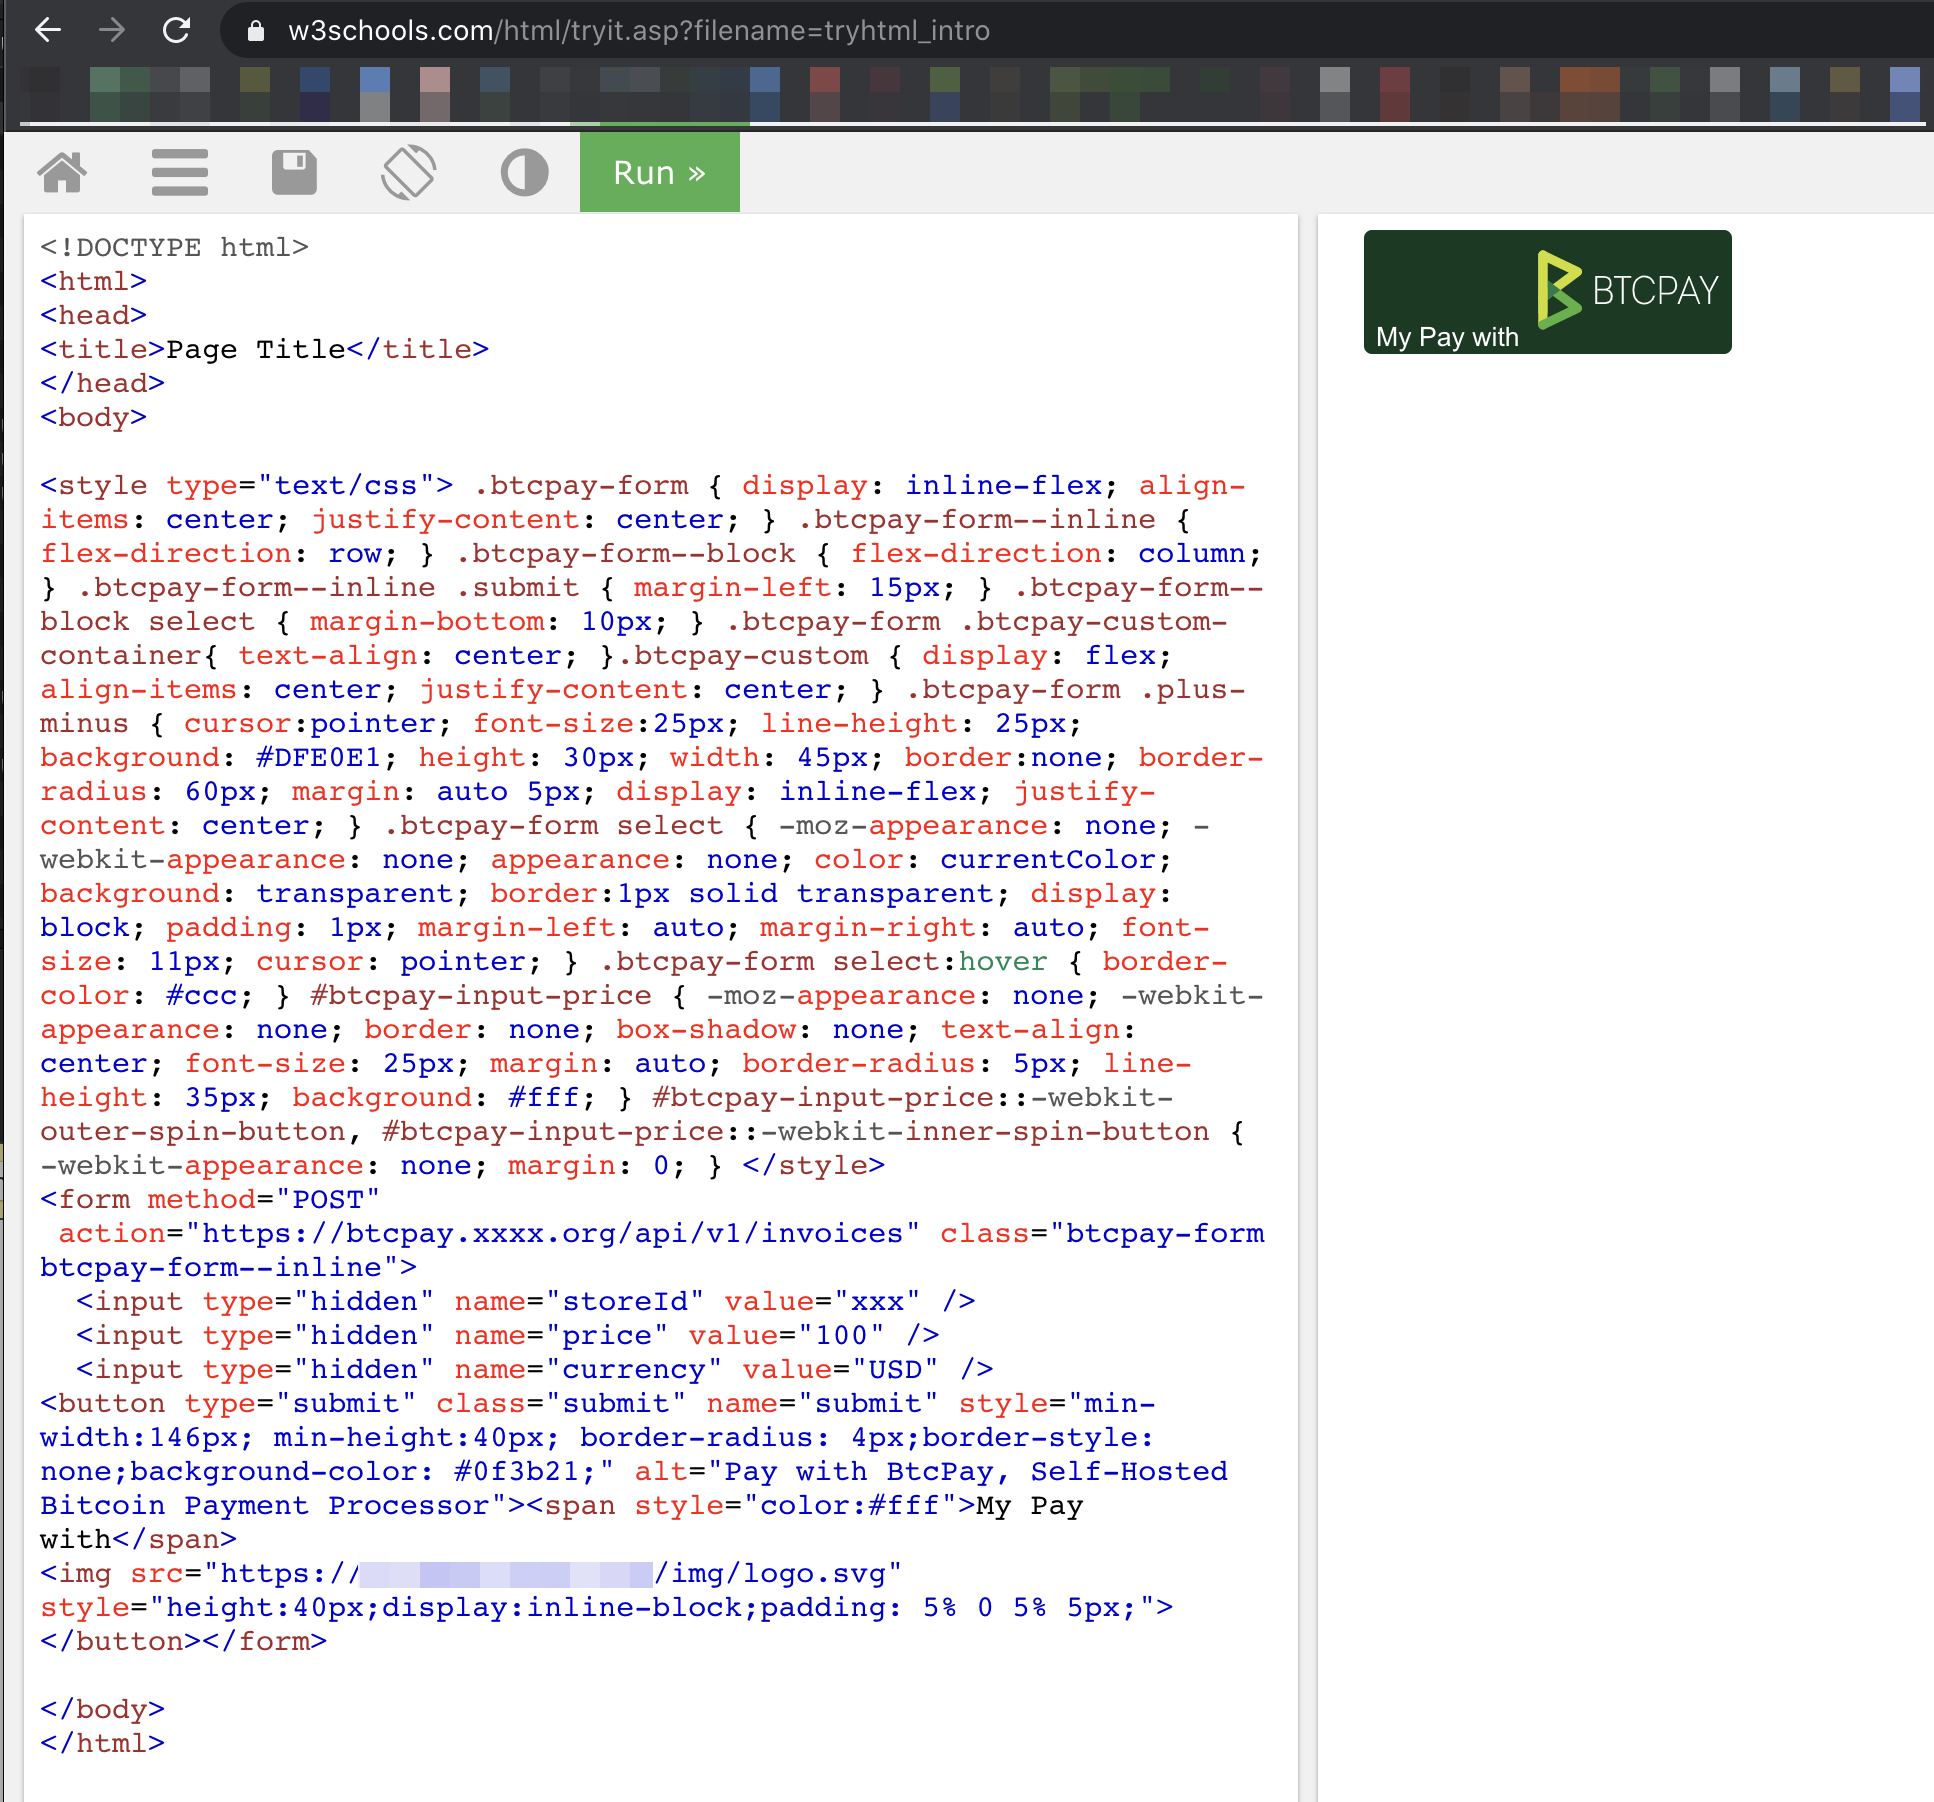Switch the editor split orientation
Image resolution: width=1934 pixels, height=1802 pixels.
(409, 171)
